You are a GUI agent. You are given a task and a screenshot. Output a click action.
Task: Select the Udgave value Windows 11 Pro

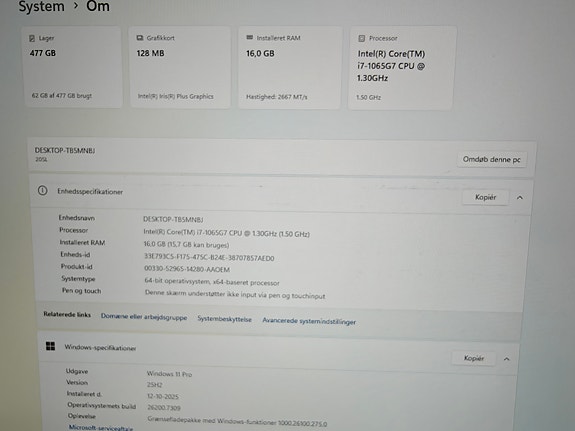pos(169,374)
